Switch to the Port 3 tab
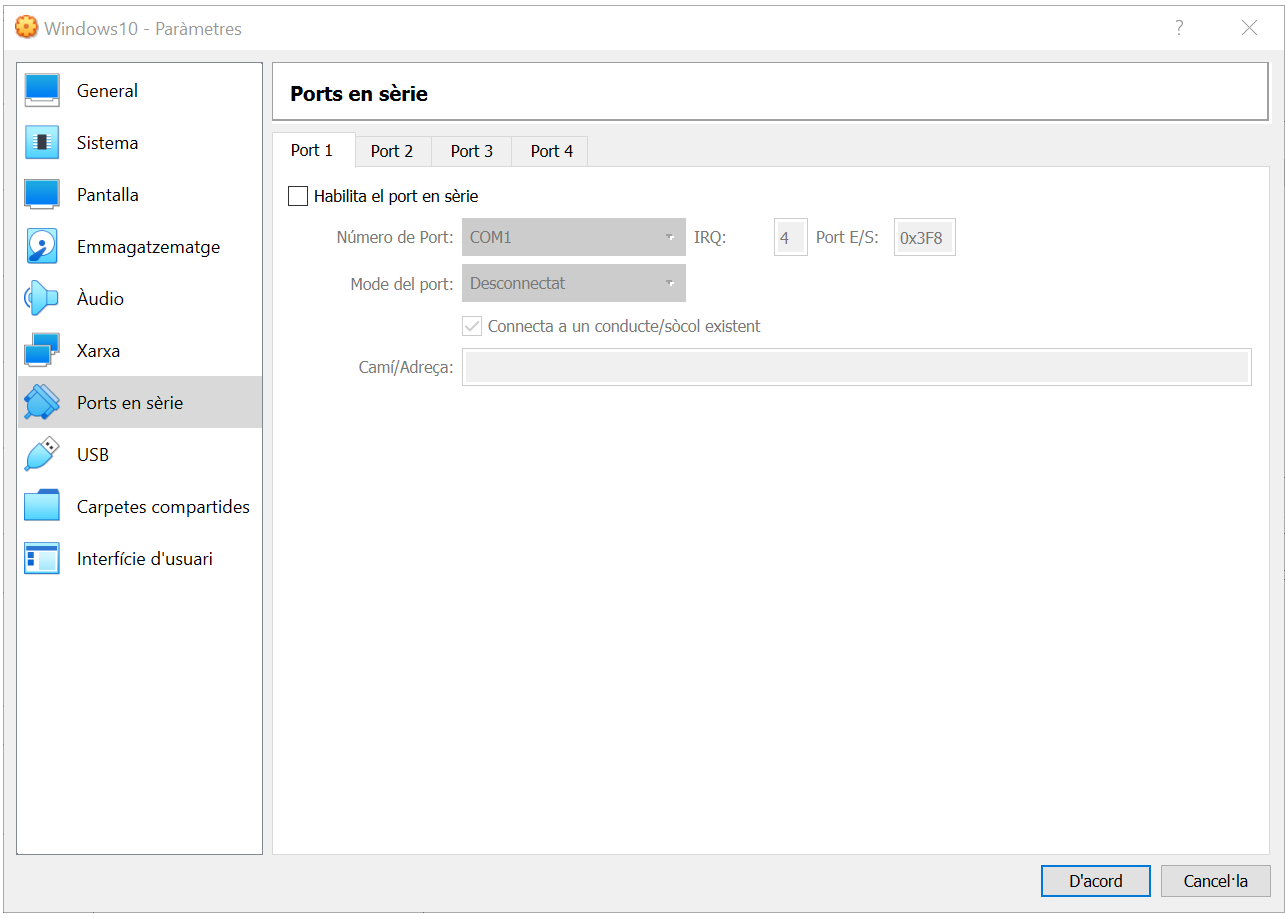1287x918 pixels. (x=471, y=151)
